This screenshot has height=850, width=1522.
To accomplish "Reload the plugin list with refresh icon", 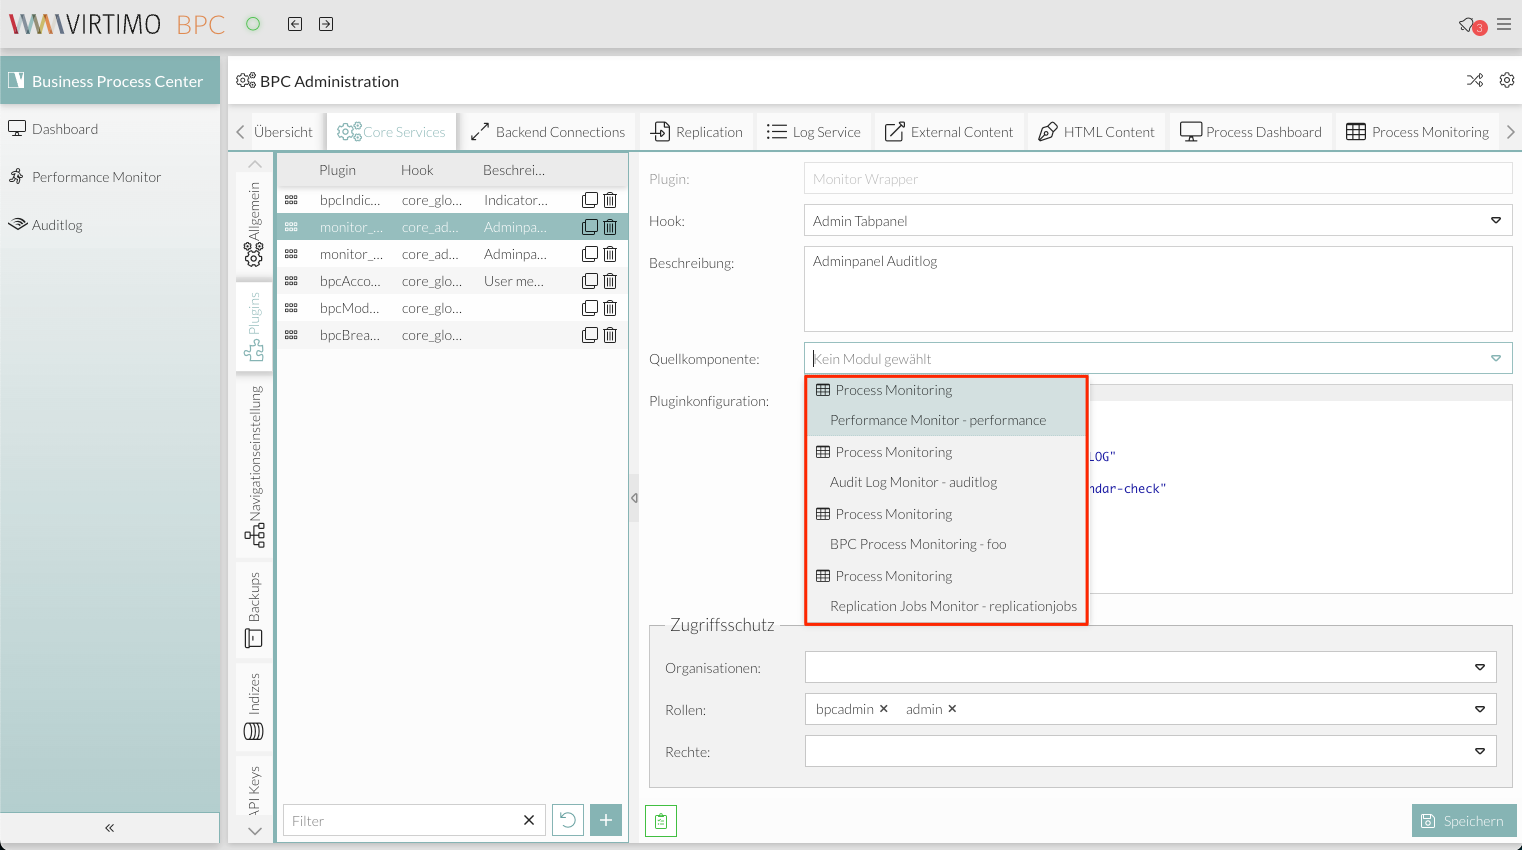I will point(568,820).
